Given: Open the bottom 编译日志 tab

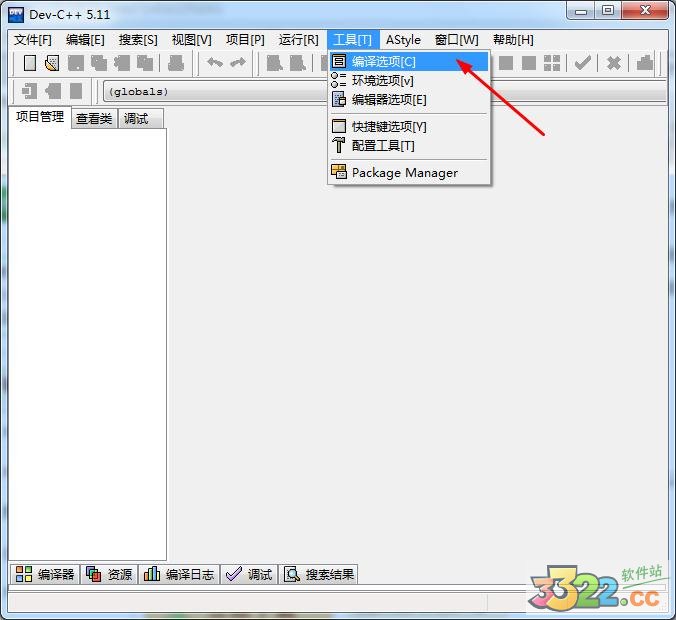Looking at the screenshot, I should [x=179, y=574].
